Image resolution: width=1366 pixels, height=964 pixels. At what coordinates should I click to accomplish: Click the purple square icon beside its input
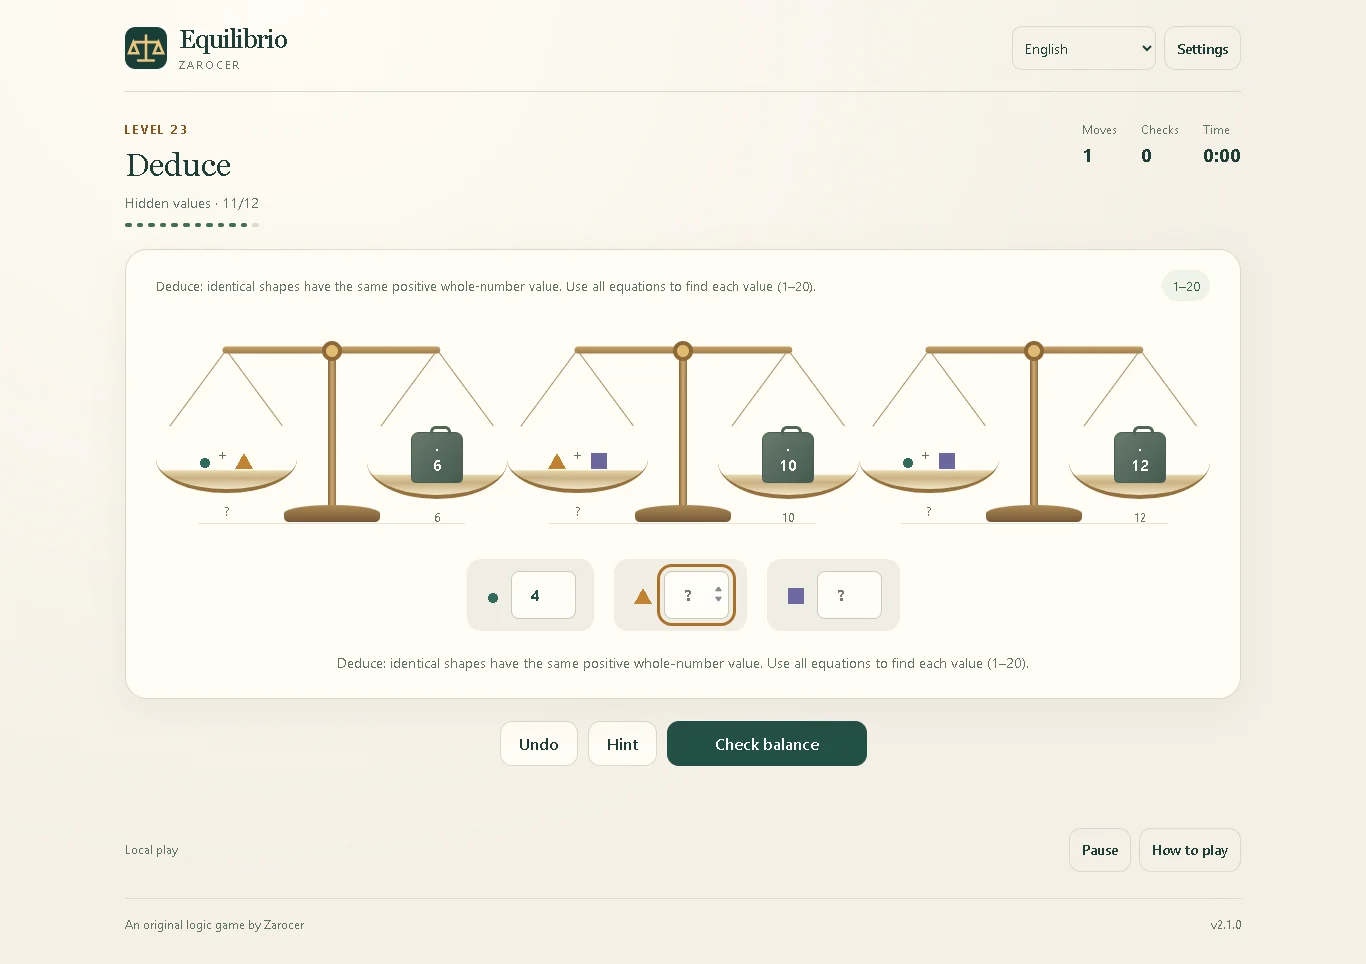796,596
